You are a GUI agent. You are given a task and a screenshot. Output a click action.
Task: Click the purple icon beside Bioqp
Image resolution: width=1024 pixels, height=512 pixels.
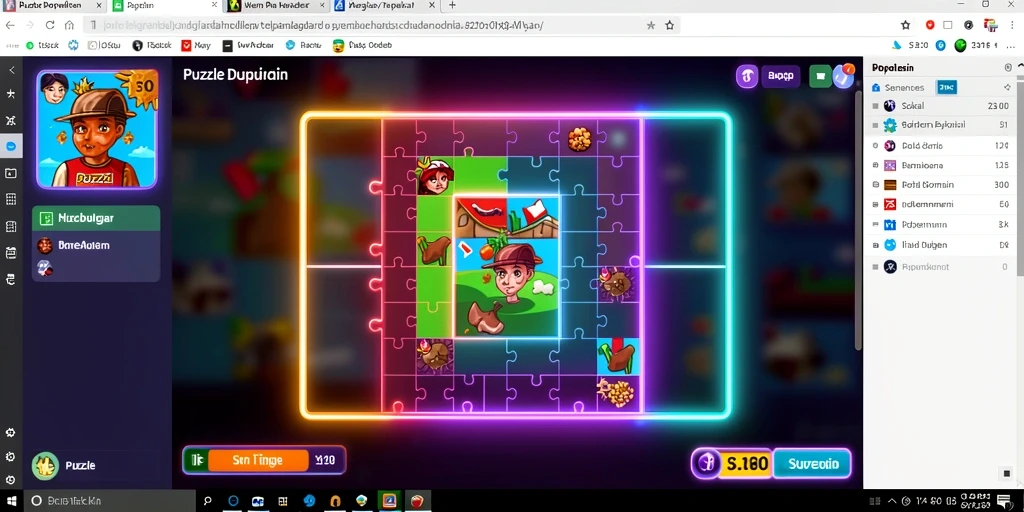[747, 76]
